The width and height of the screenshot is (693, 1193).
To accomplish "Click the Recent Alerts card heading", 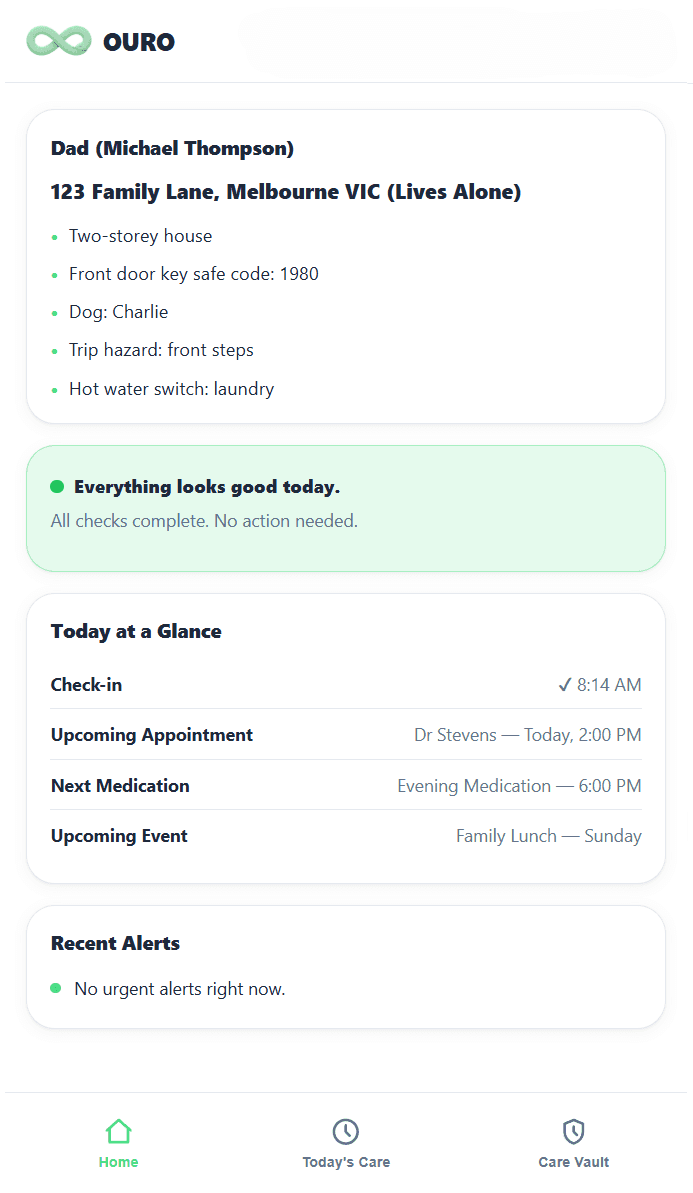I will (x=116, y=943).
